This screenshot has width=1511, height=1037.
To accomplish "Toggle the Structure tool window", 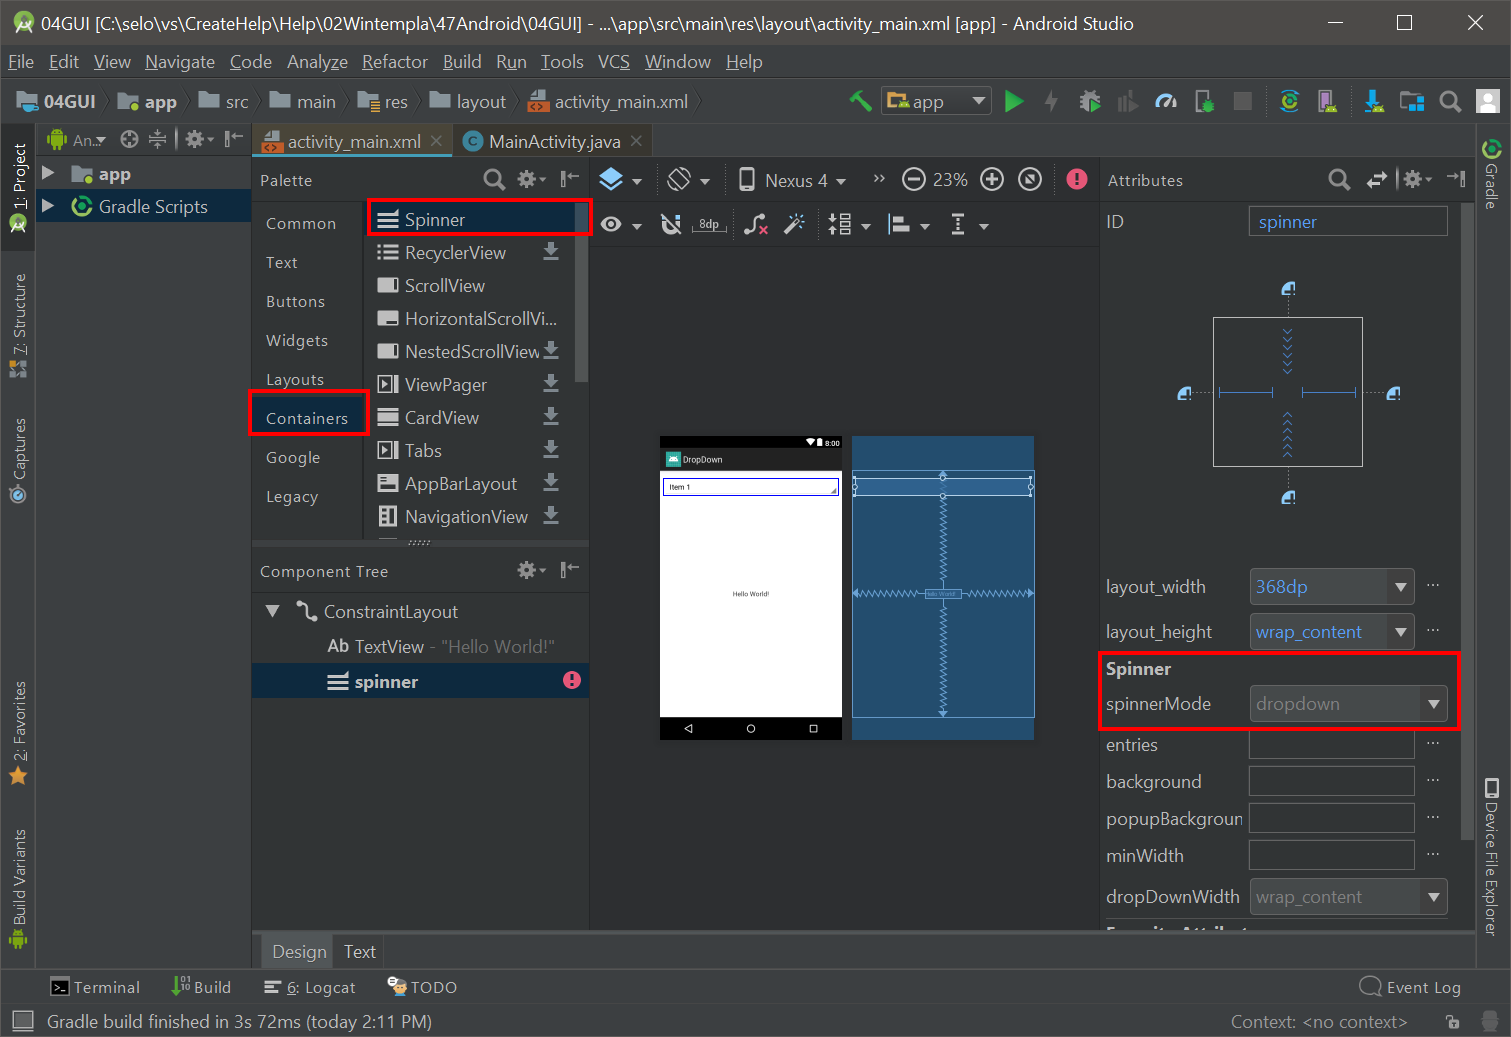I will pos(18,325).
